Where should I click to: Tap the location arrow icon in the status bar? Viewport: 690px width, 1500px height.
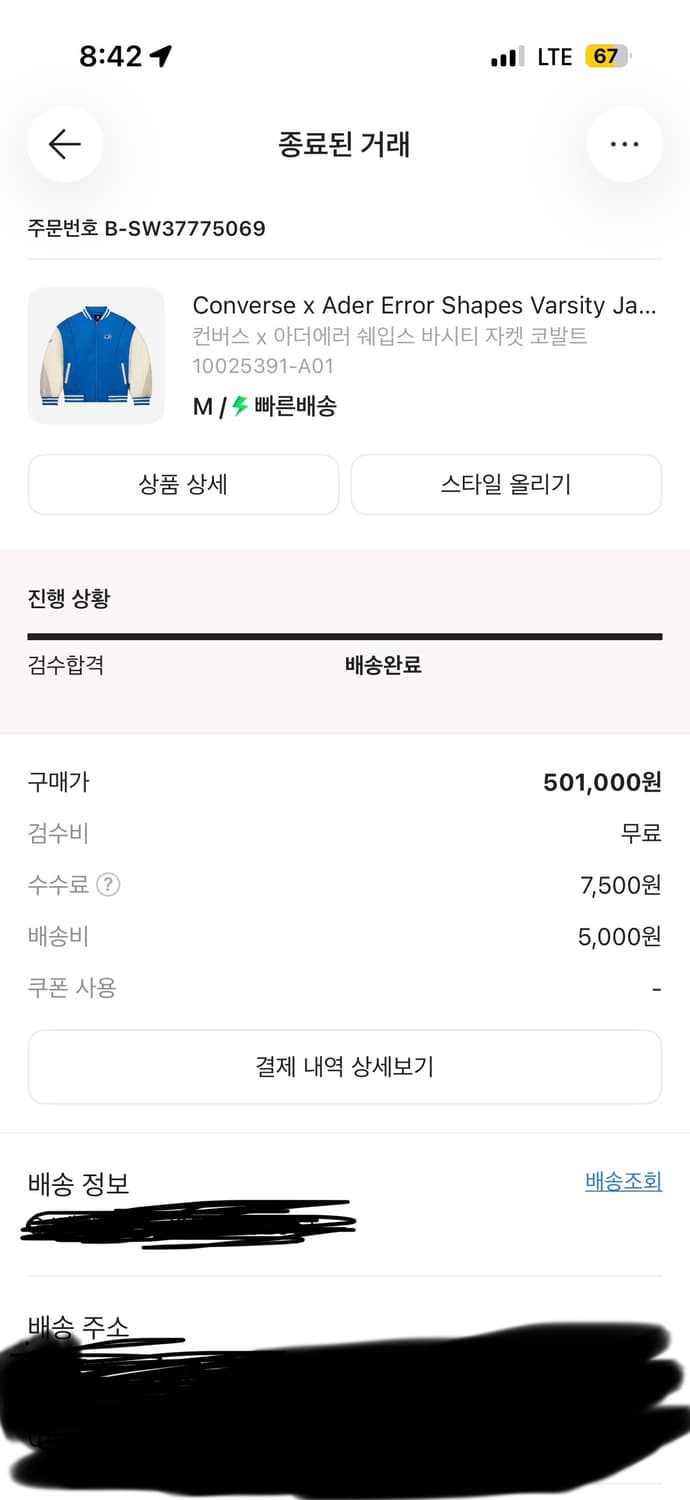coord(163,56)
